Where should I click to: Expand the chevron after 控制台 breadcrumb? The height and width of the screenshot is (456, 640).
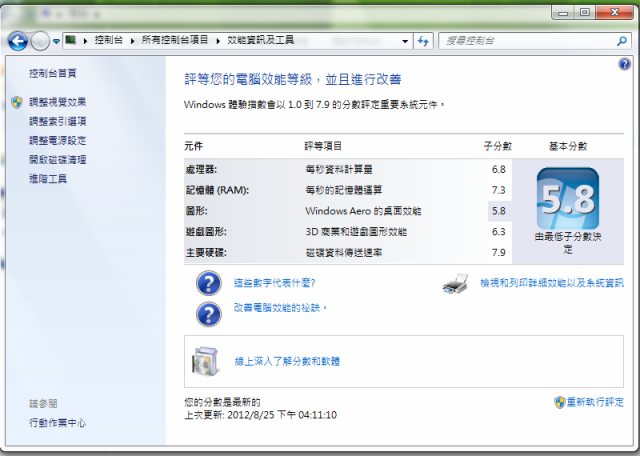click(x=132, y=41)
